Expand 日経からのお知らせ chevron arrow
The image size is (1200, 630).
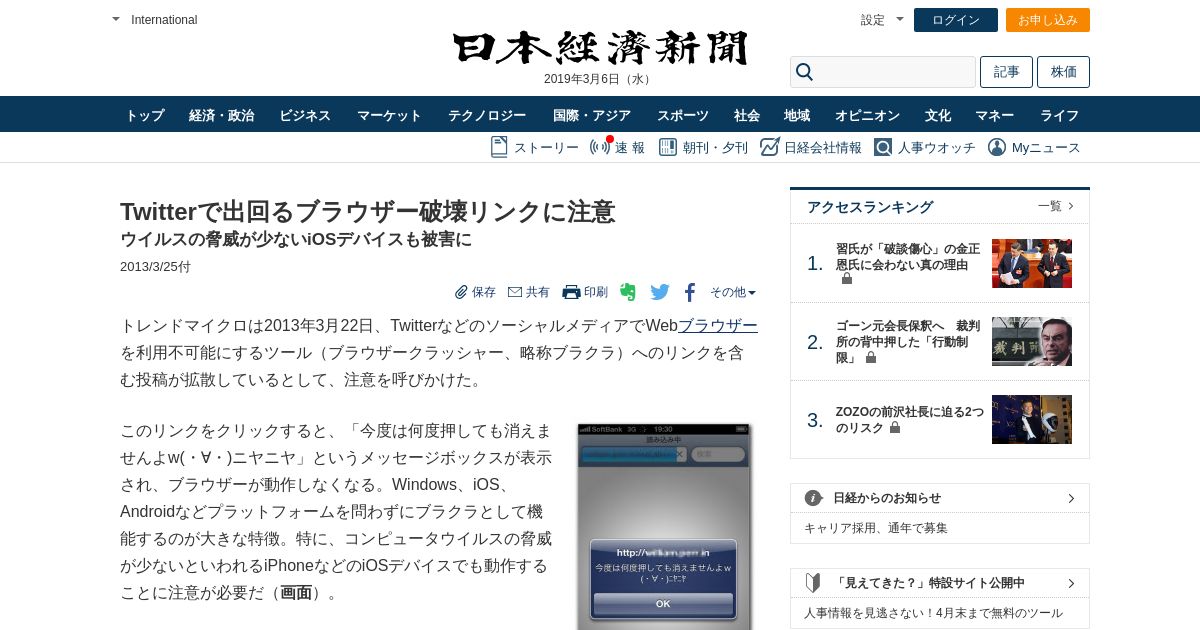click(1071, 498)
